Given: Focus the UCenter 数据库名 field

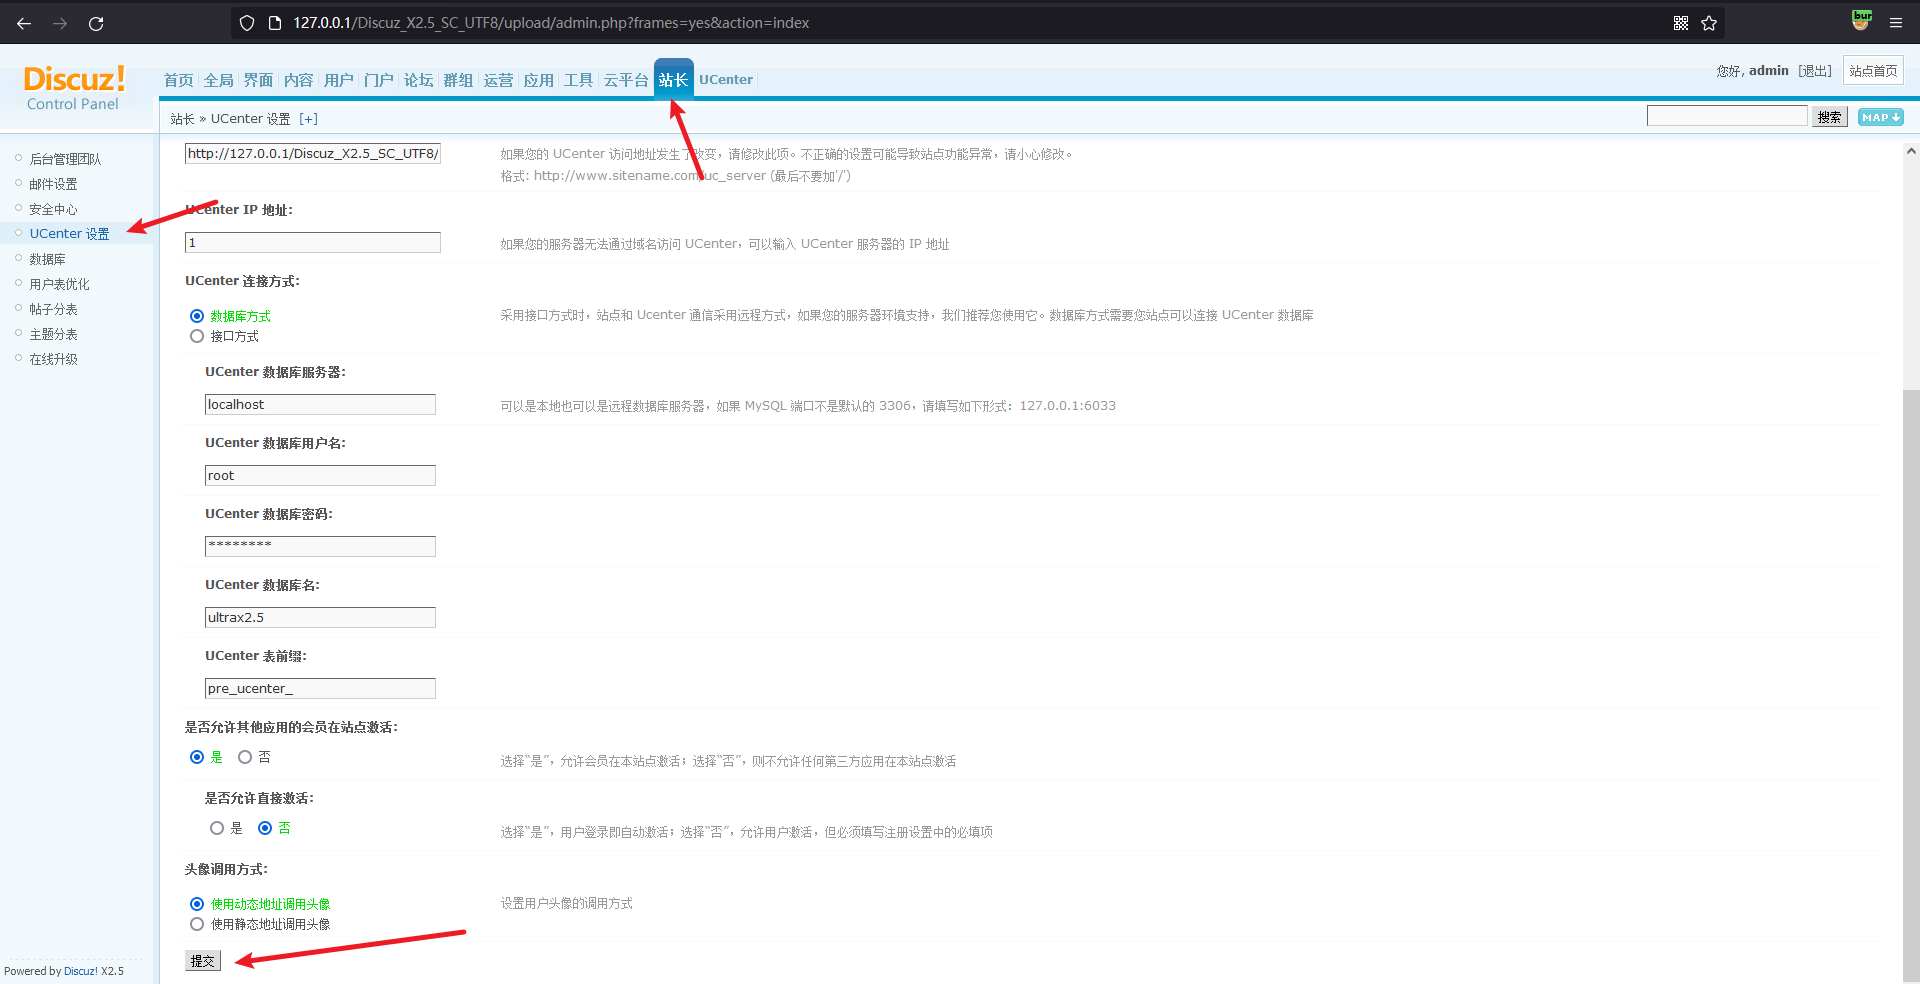Looking at the screenshot, I should (x=320, y=617).
